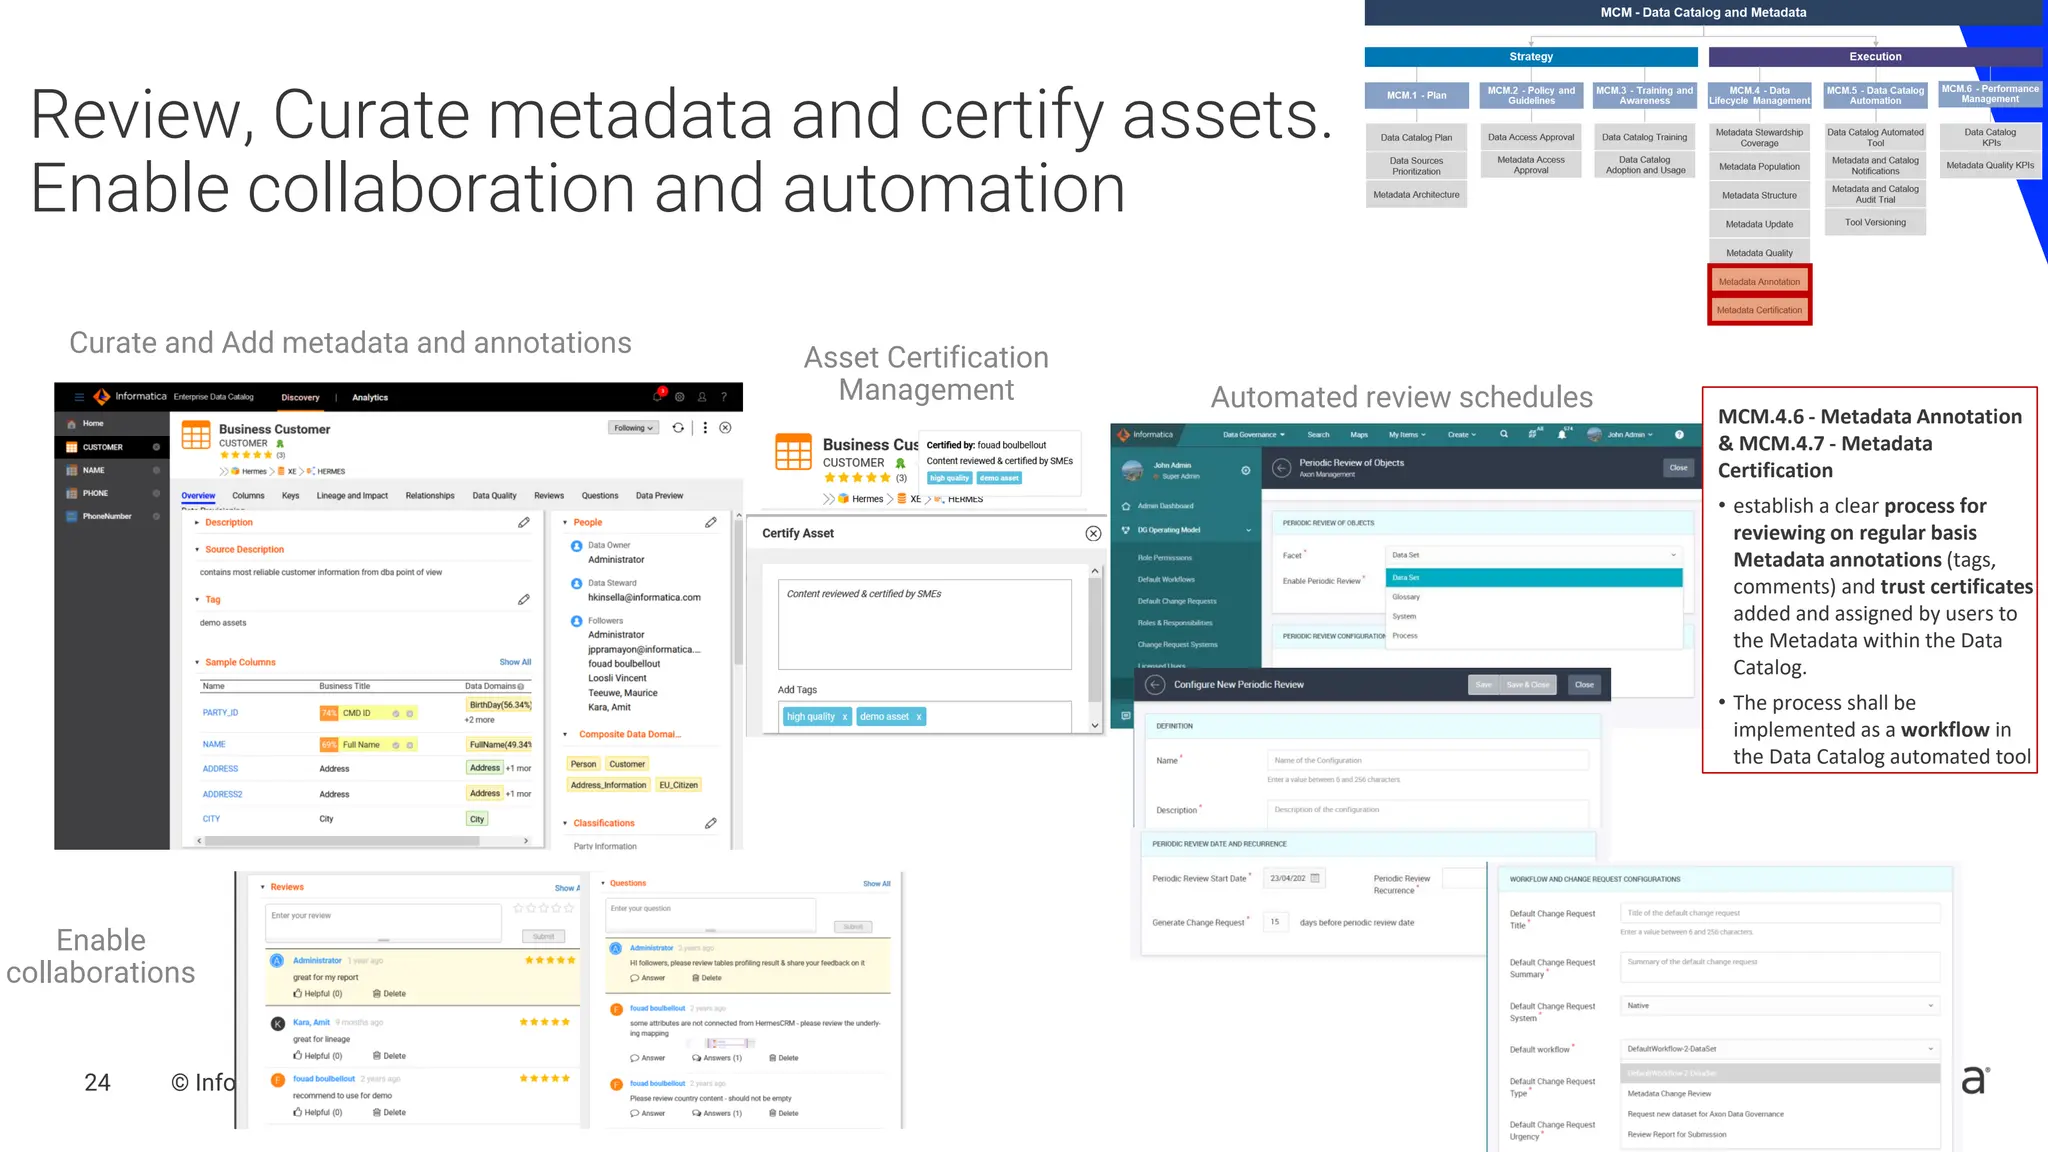2048x1152 pixels.
Task: Open the Following dropdown
Action: click(634, 428)
